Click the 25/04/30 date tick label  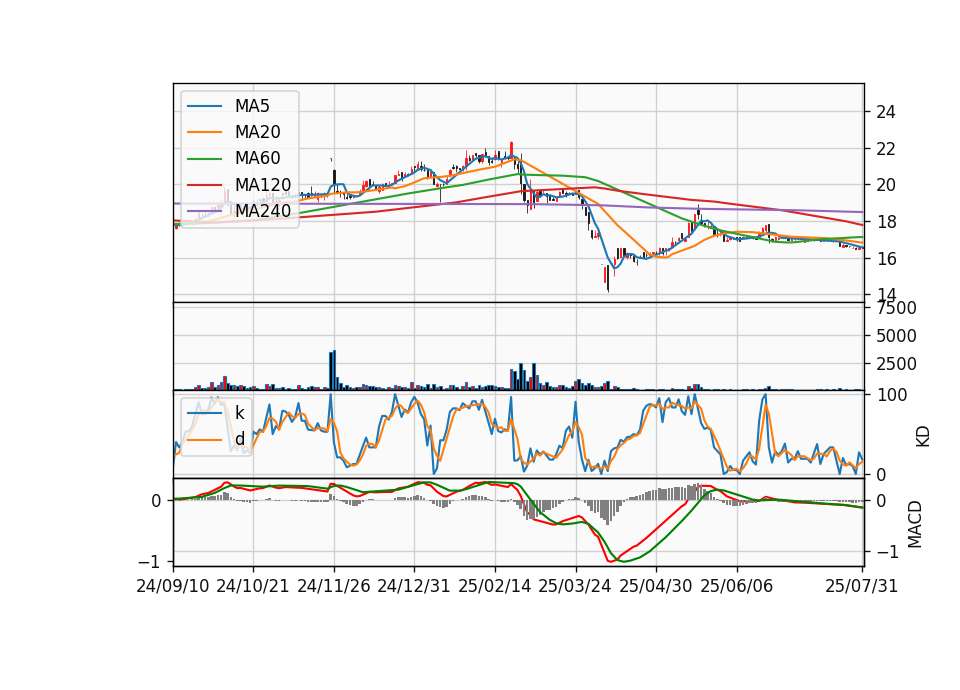point(656,586)
